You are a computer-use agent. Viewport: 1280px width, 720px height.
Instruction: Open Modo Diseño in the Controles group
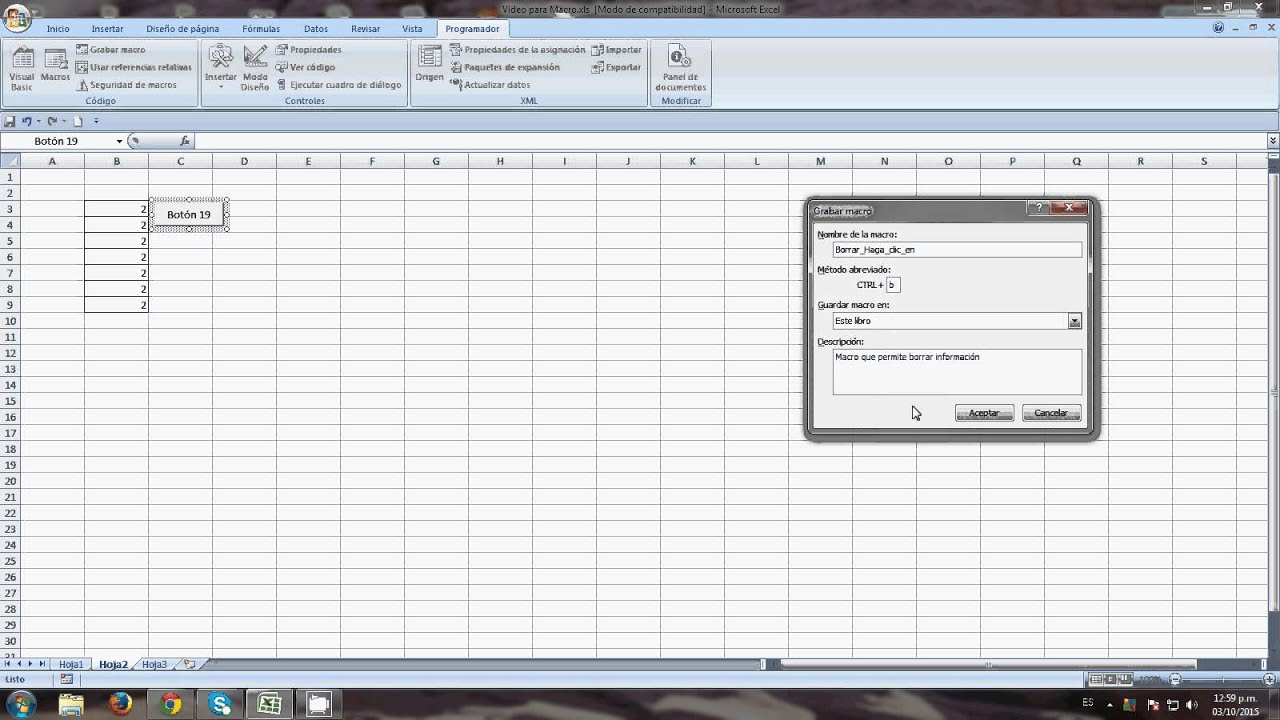click(254, 67)
